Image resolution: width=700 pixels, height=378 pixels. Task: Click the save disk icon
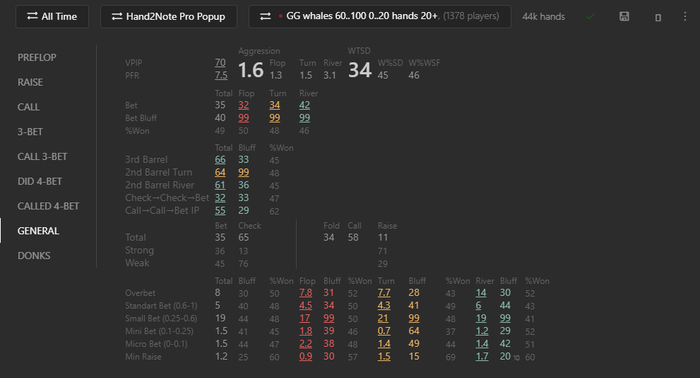click(624, 17)
